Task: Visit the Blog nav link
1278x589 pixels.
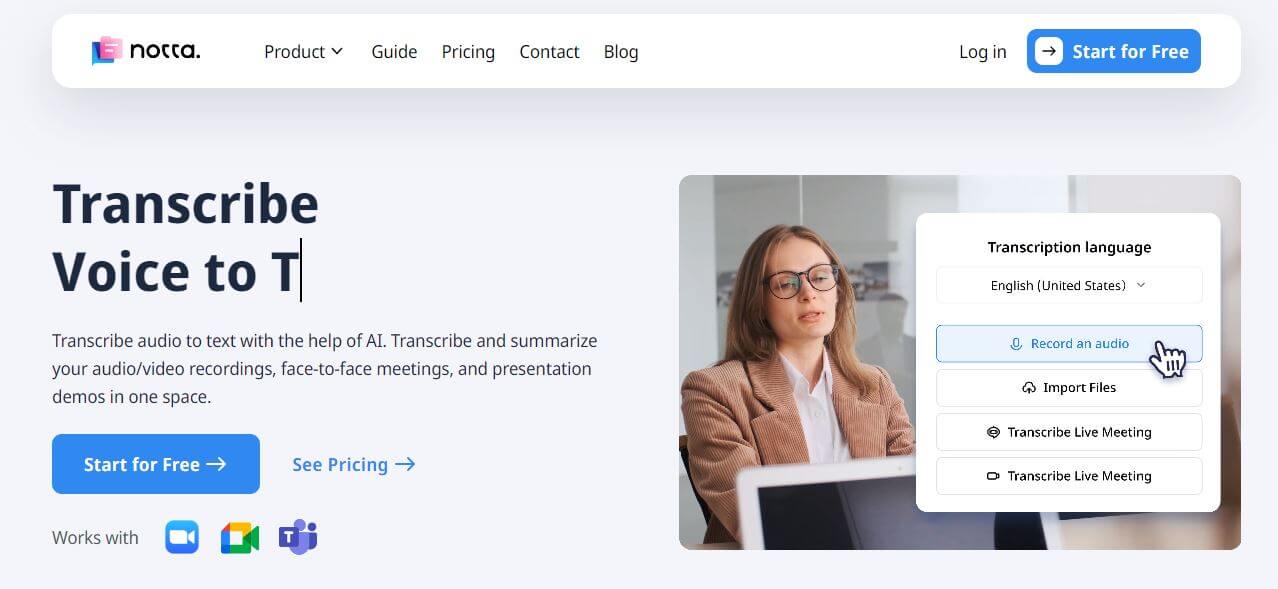Action: [621, 52]
